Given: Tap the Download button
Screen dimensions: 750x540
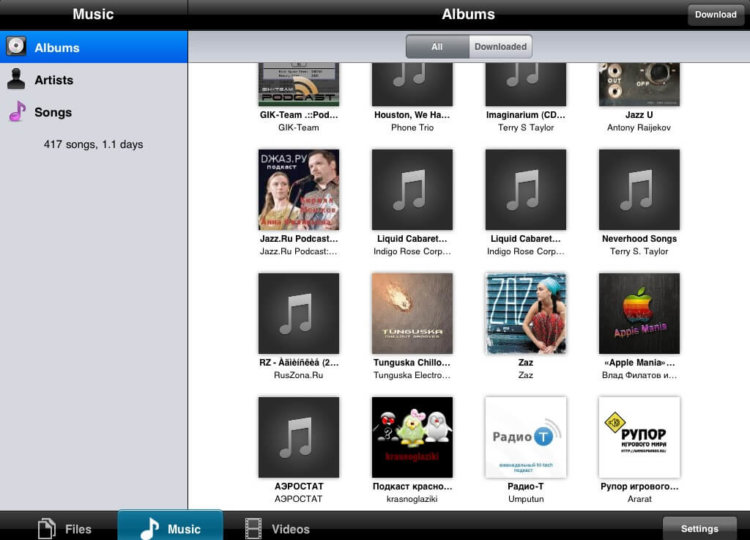Looking at the screenshot, I should point(716,14).
